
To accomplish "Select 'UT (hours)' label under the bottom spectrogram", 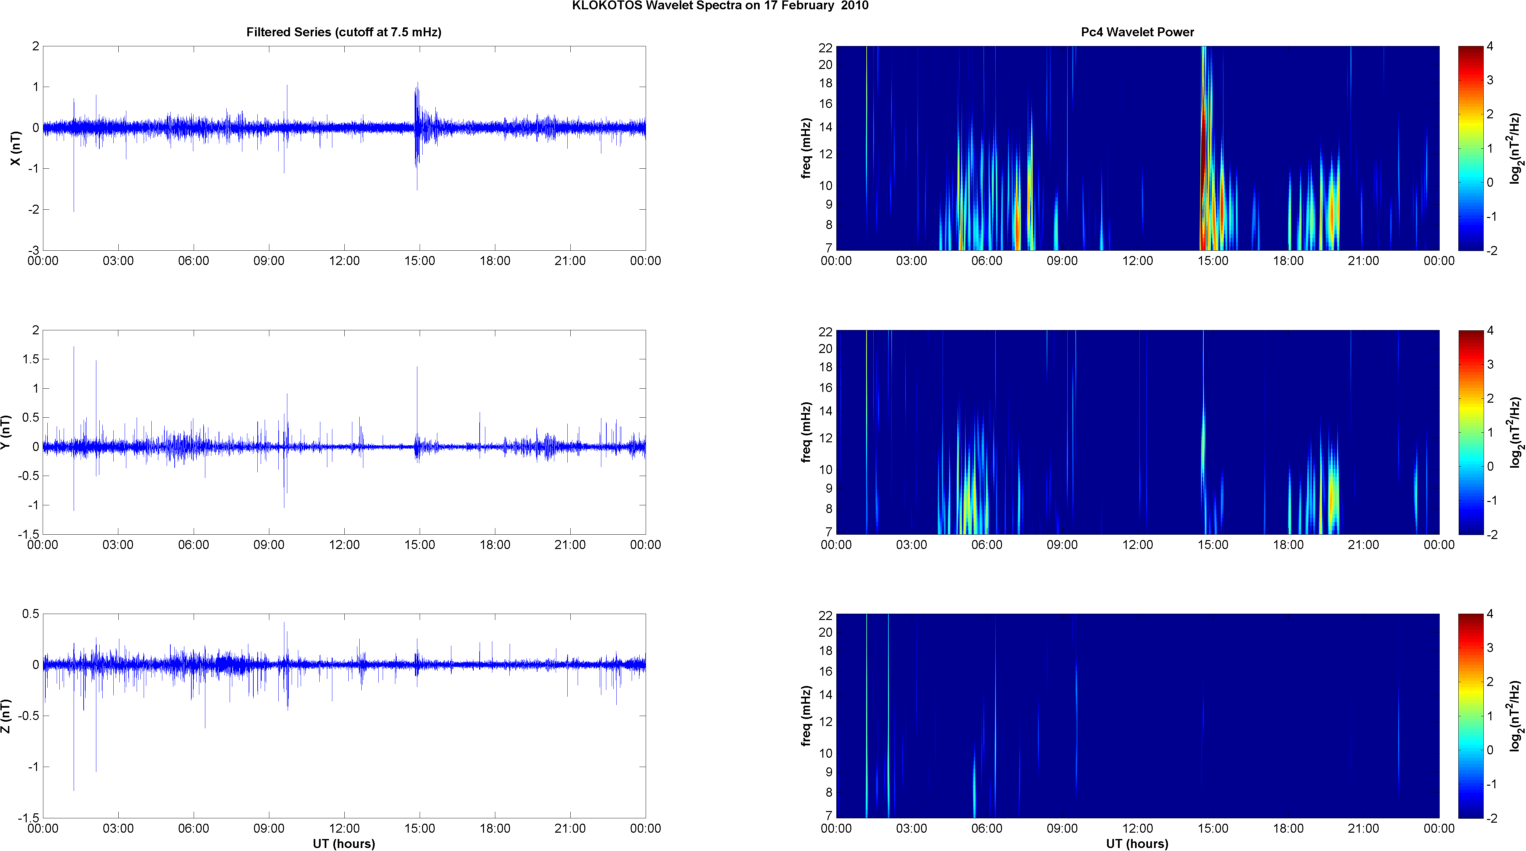I will tap(1137, 844).
